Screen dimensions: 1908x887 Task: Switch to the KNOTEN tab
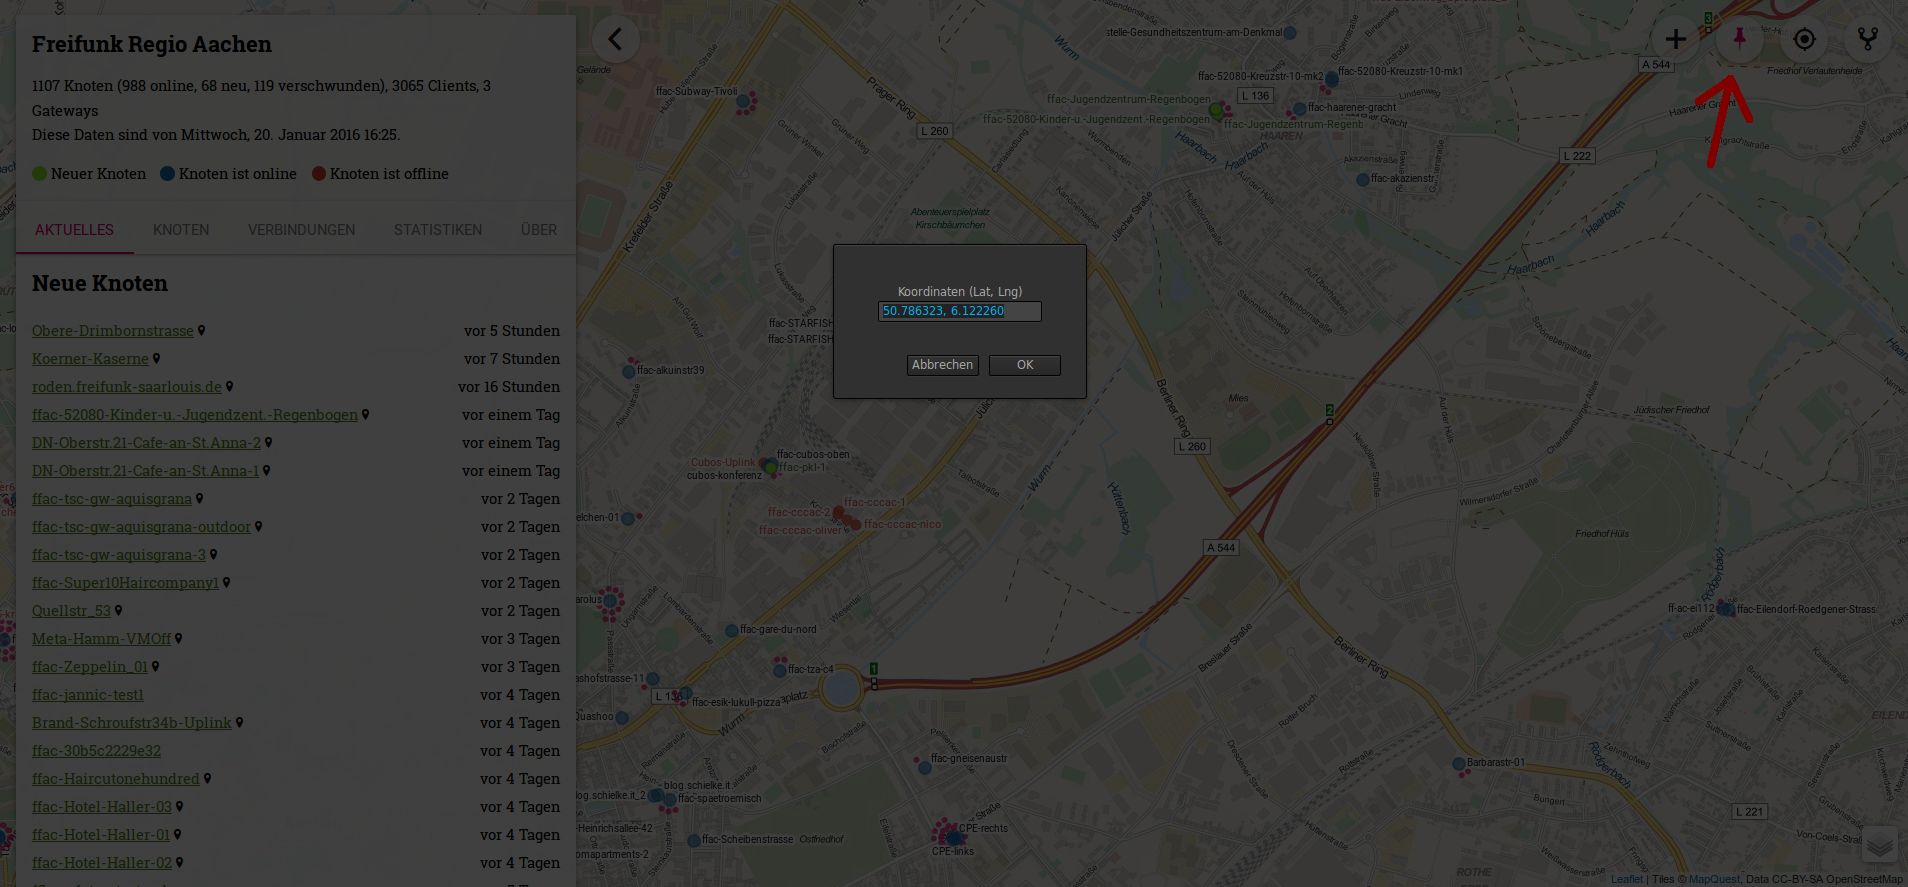(181, 230)
